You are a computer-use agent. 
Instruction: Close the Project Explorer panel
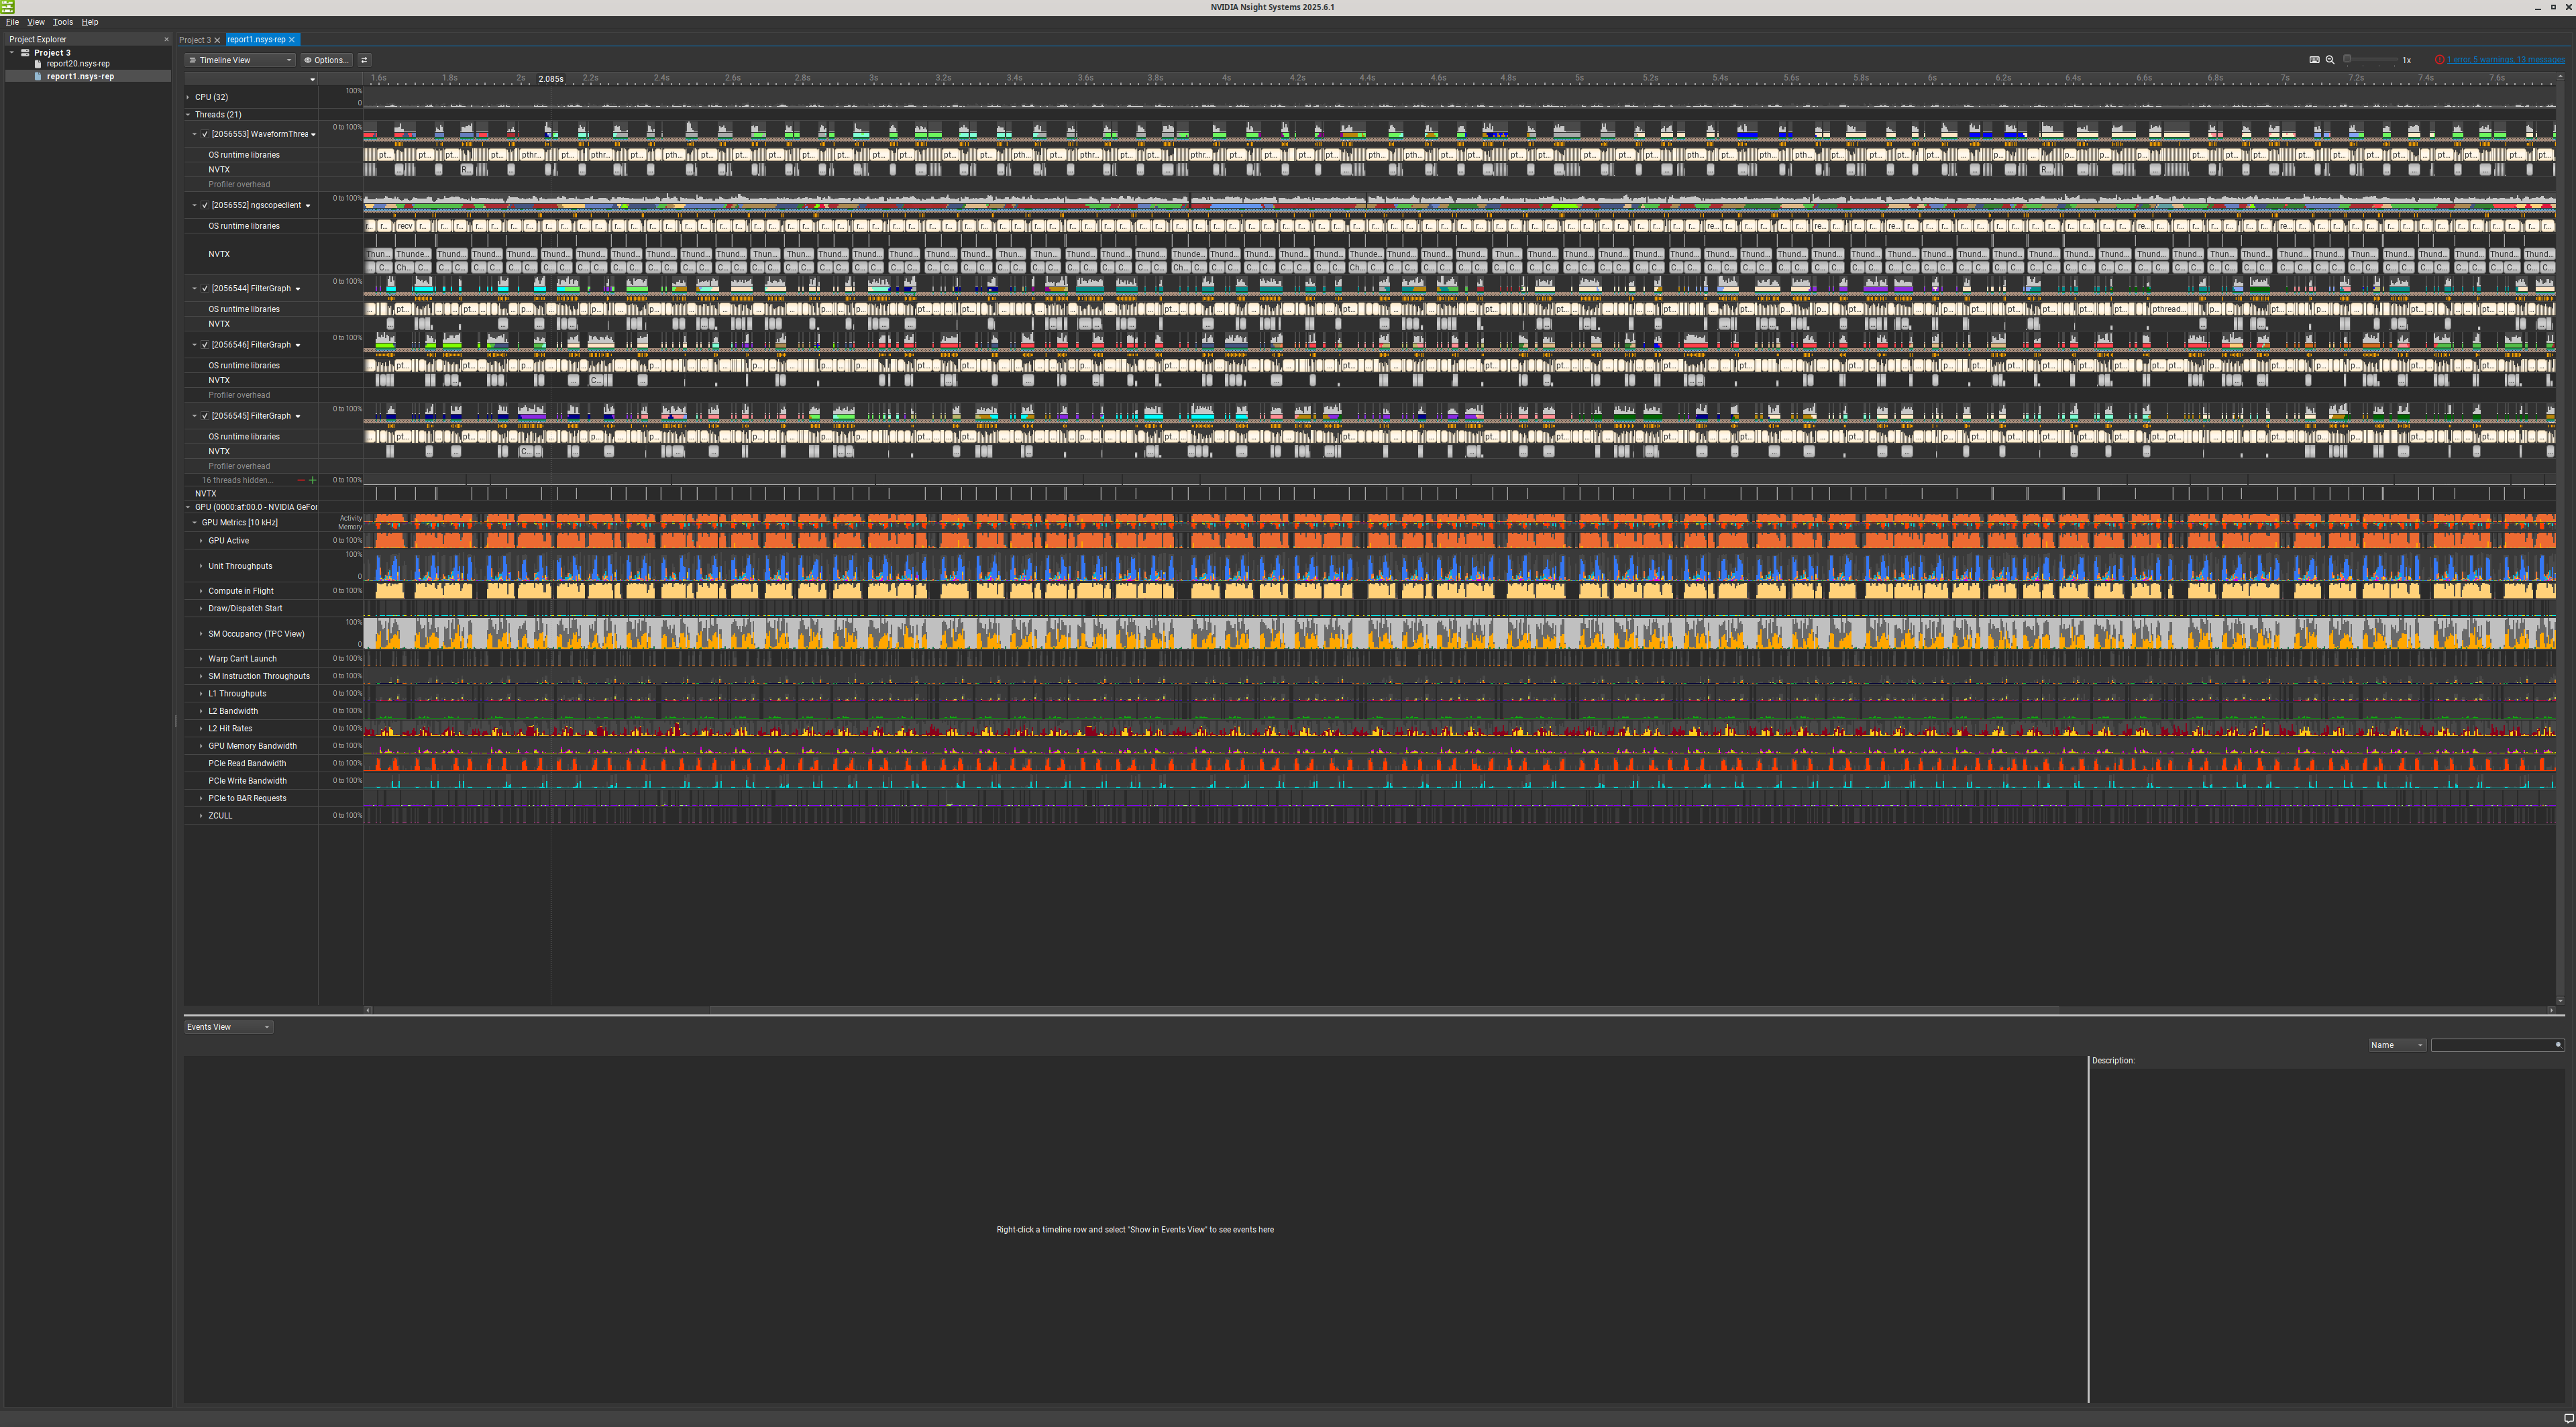click(x=166, y=40)
